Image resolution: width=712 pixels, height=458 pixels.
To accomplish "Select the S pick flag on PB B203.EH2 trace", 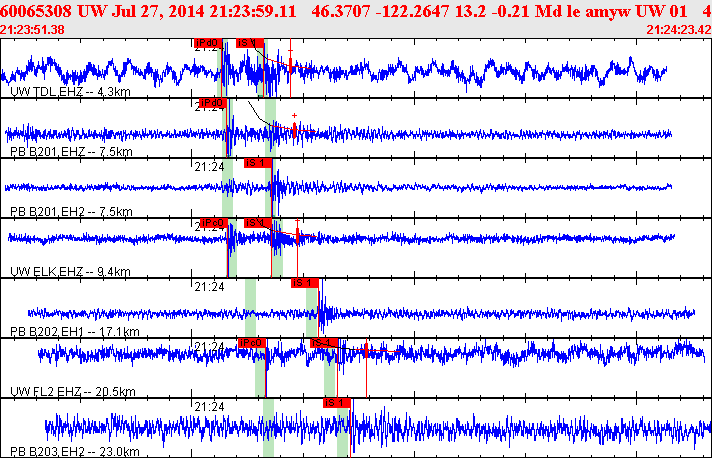I will (337, 402).
